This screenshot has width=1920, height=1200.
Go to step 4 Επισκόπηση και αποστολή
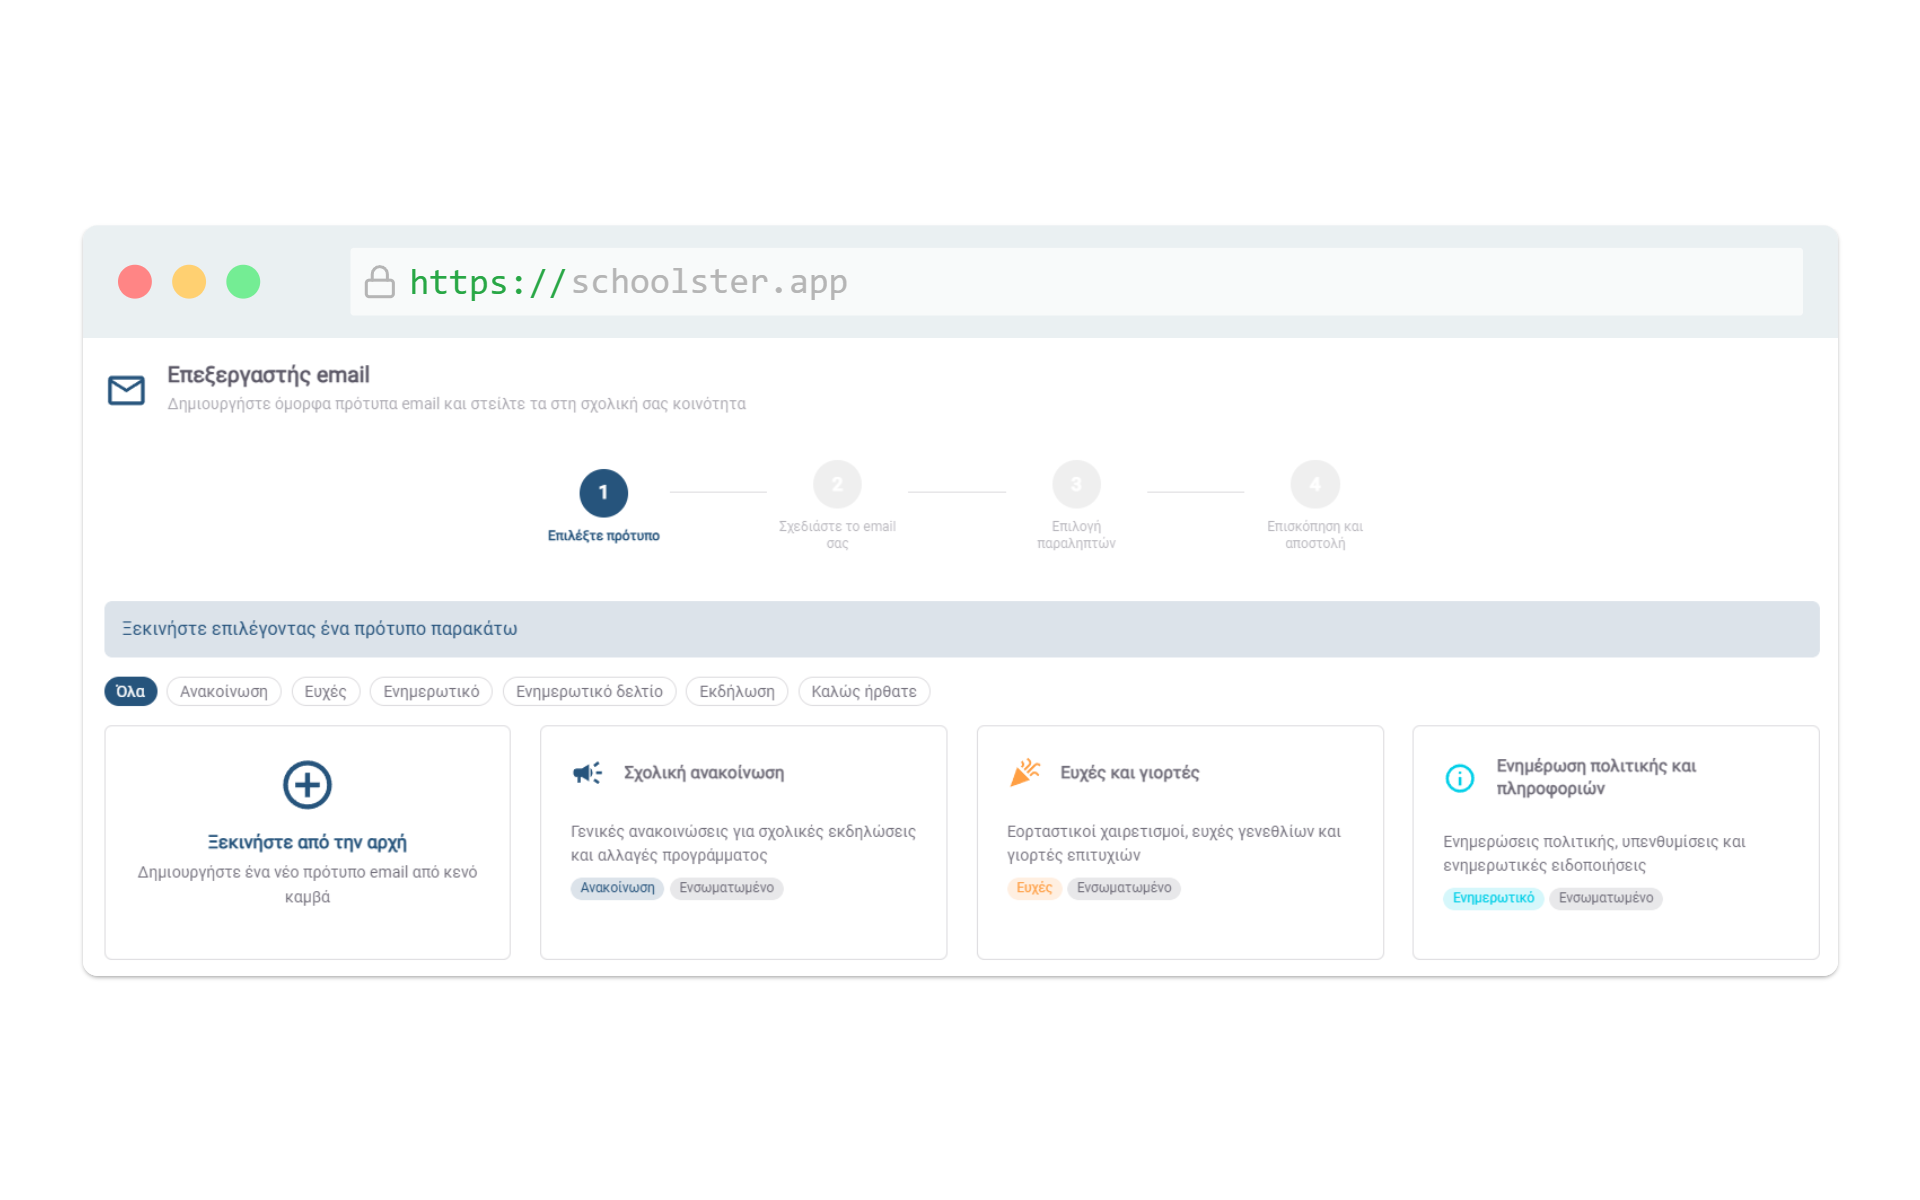coord(1315,485)
